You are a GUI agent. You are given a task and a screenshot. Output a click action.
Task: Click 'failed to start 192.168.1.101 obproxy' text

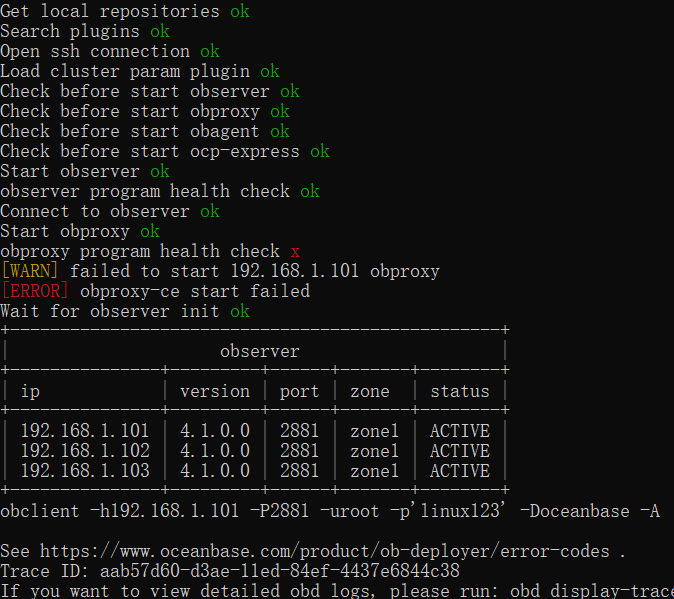pyautogui.click(x=254, y=271)
